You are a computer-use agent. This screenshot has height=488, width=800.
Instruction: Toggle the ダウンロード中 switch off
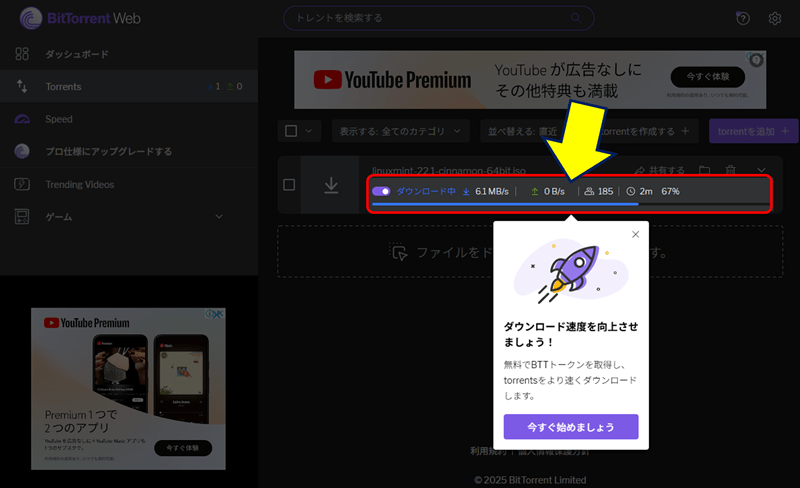coord(381,191)
